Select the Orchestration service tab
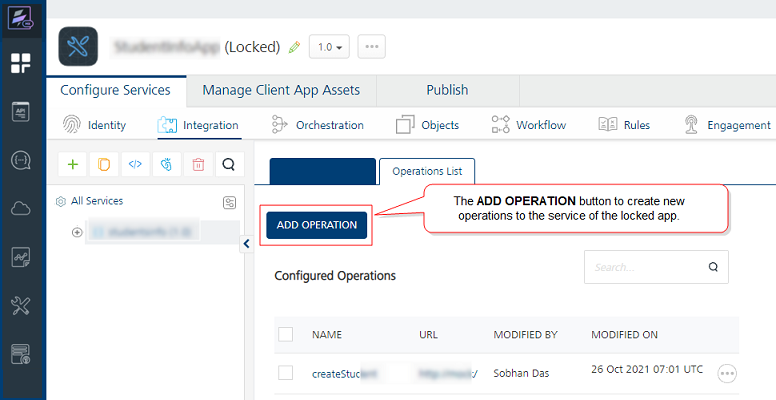Viewport: 776px width, 400px height. (318, 125)
